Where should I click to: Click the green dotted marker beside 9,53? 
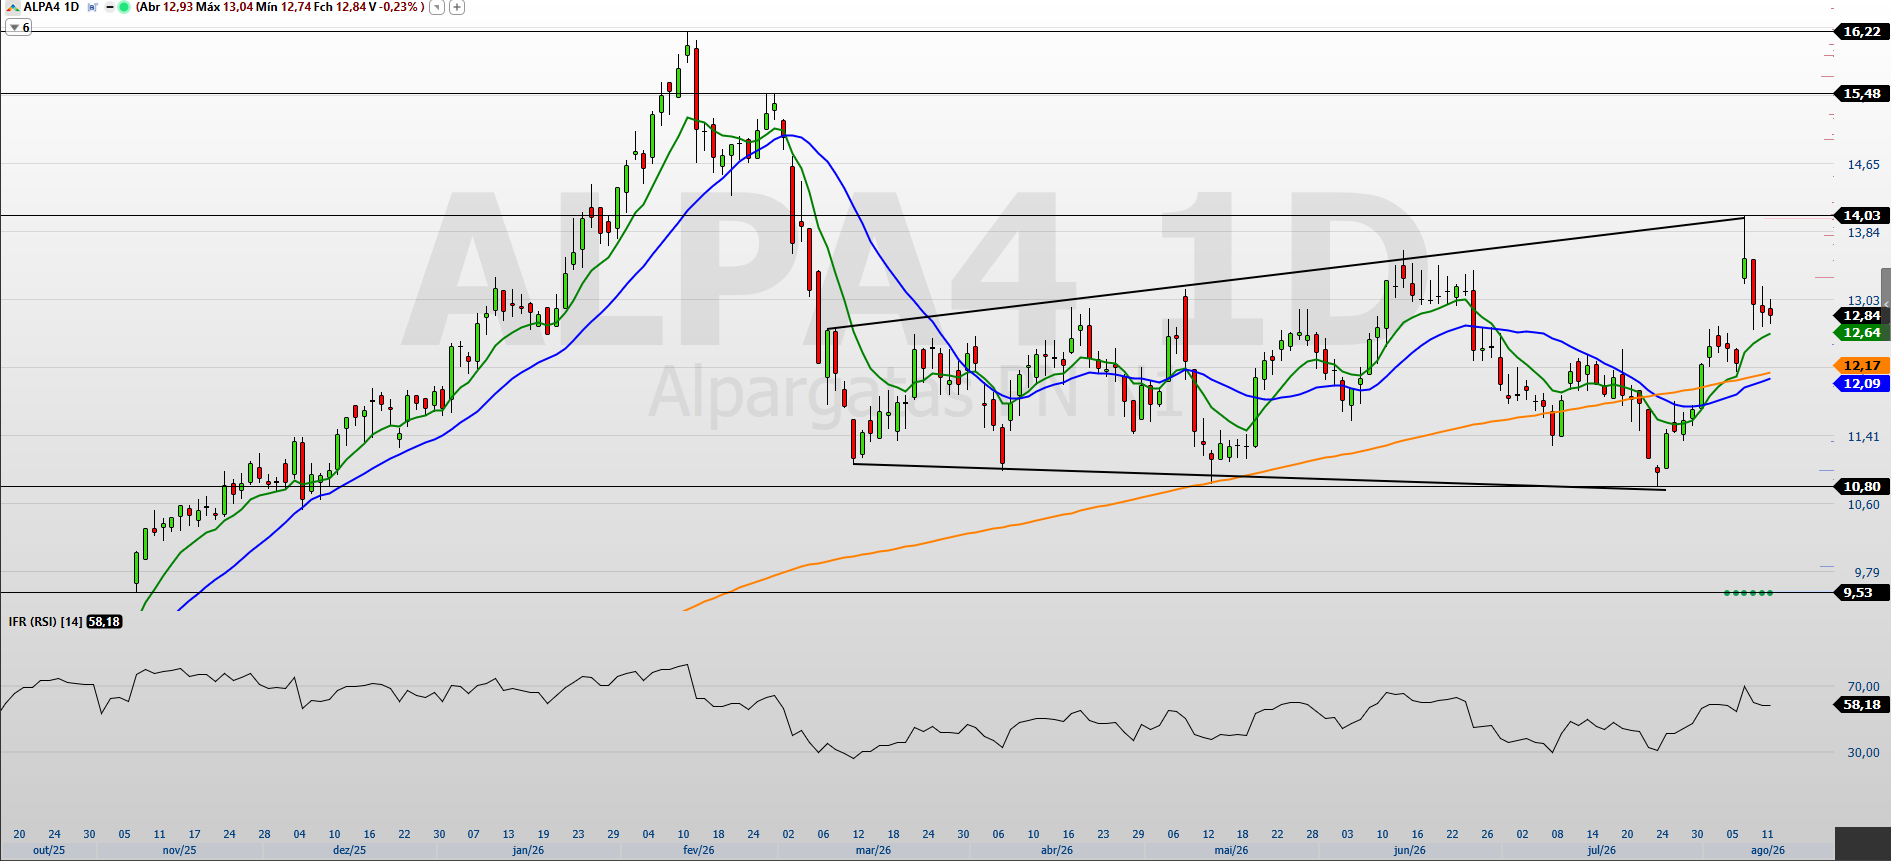tap(1748, 593)
